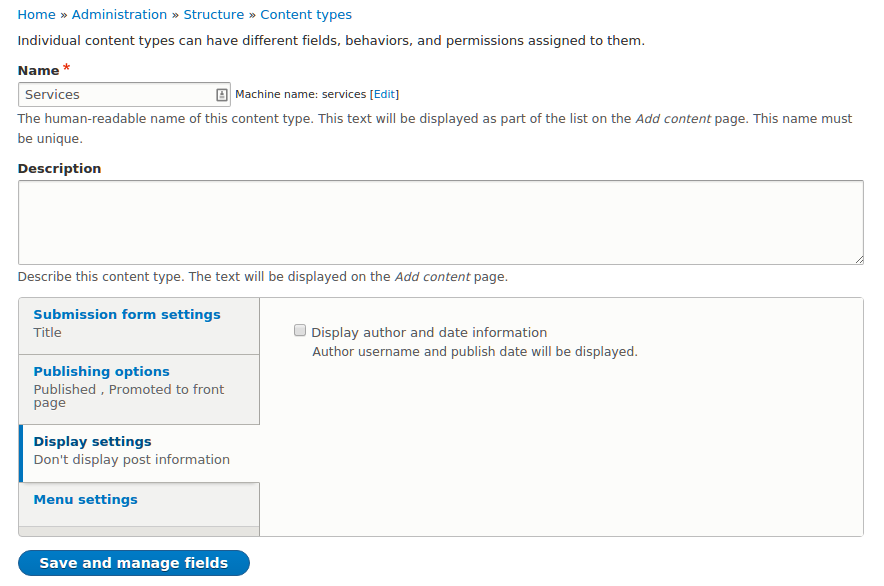Screen dimensions: 884x586
Task: Click the Description field label
Action: [x=60, y=169]
